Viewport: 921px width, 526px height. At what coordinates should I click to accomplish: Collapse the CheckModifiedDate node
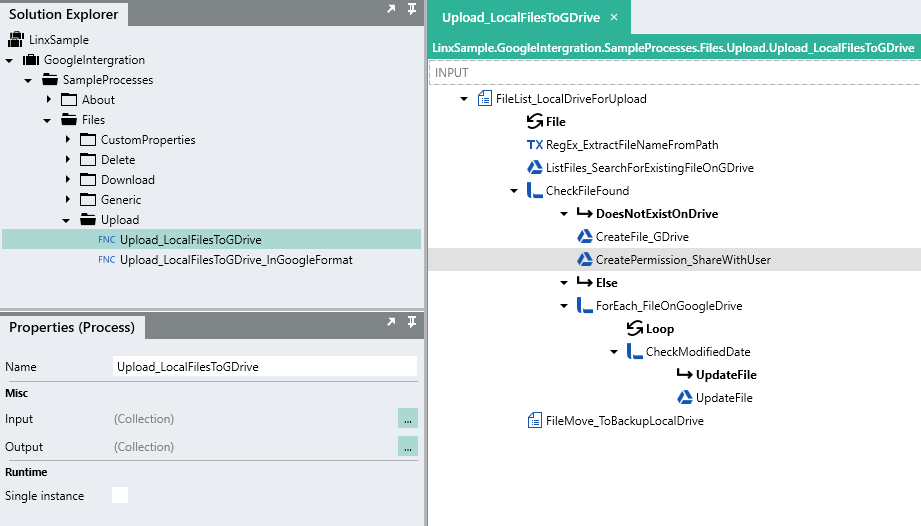(x=614, y=352)
